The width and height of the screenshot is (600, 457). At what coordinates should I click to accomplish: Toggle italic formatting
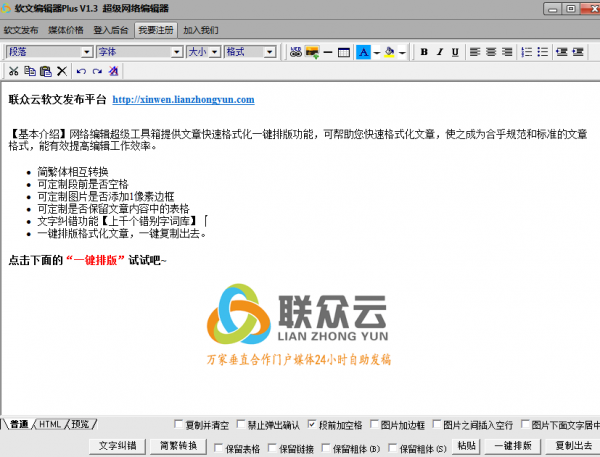coord(440,52)
